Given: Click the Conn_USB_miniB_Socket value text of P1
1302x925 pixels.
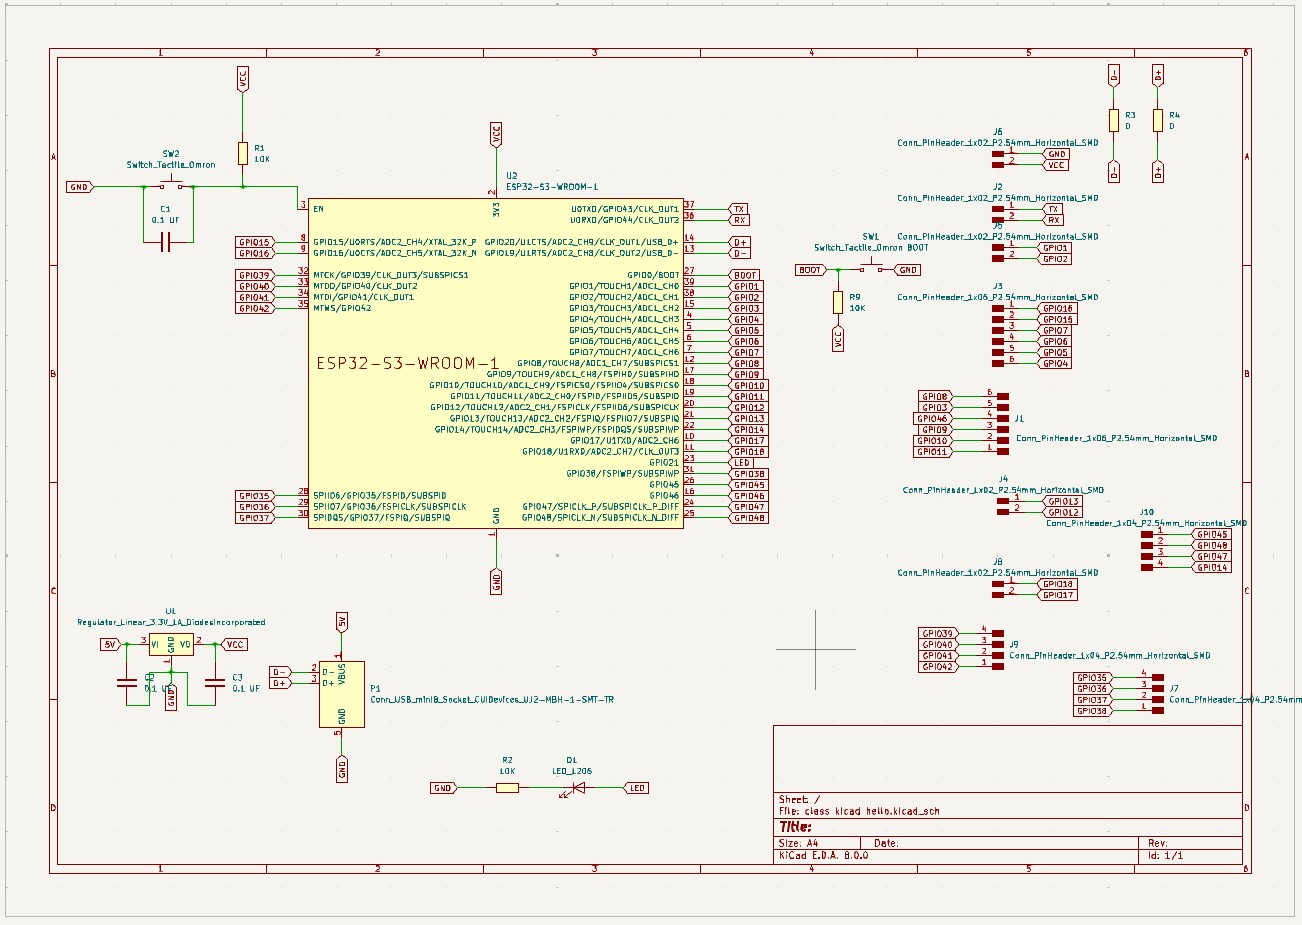Looking at the screenshot, I should click(492, 700).
